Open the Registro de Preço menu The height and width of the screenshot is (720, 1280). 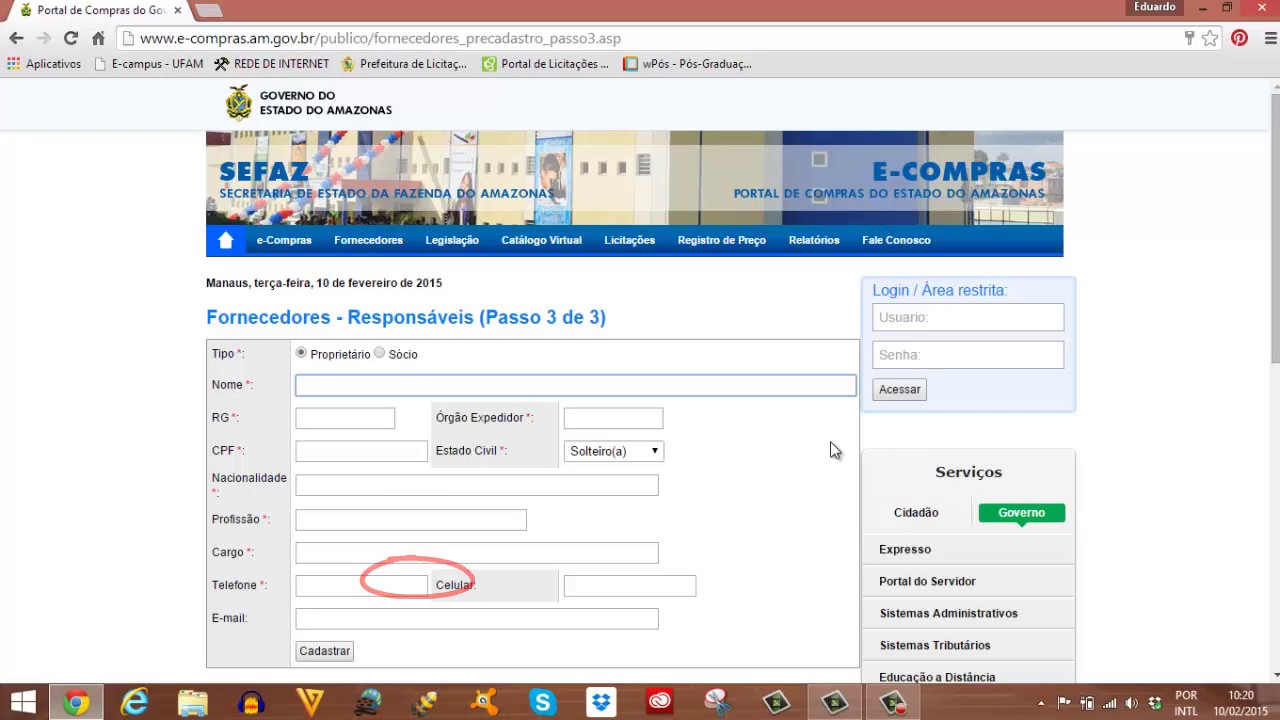coord(721,240)
